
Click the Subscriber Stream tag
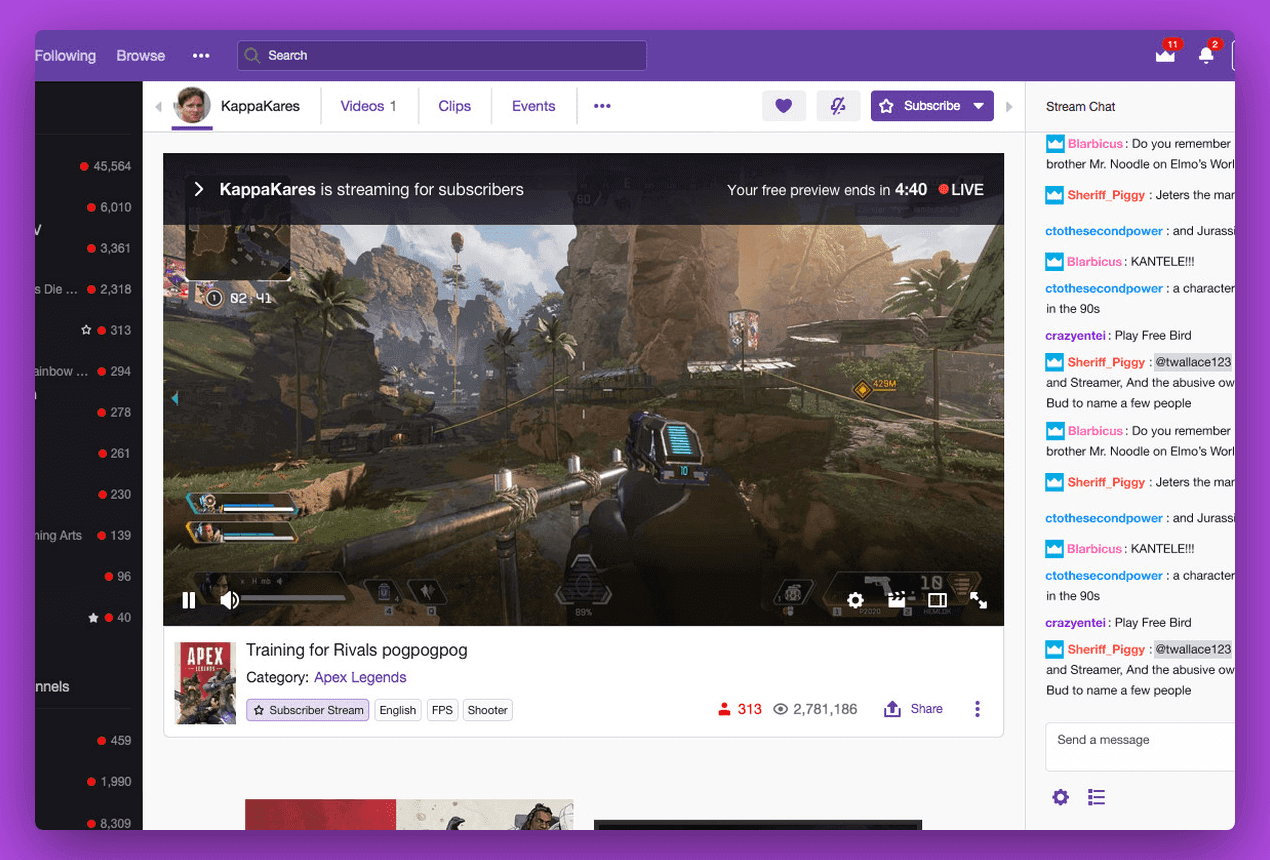308,710
